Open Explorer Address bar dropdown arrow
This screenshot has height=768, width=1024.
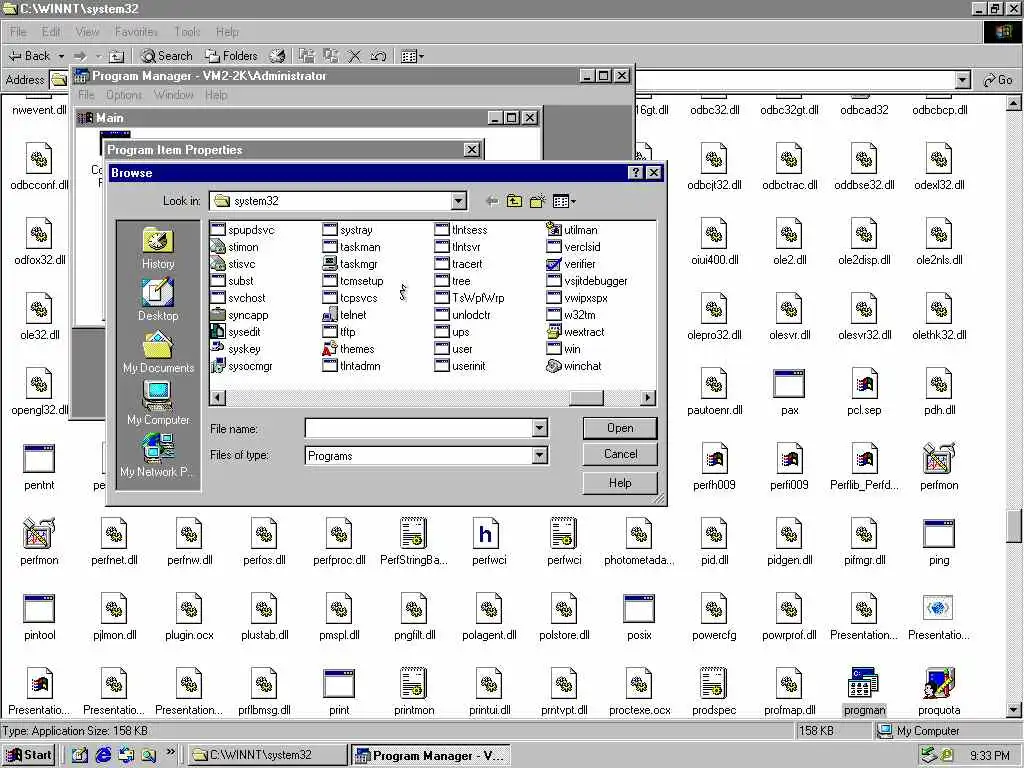(x=963, y=80)
